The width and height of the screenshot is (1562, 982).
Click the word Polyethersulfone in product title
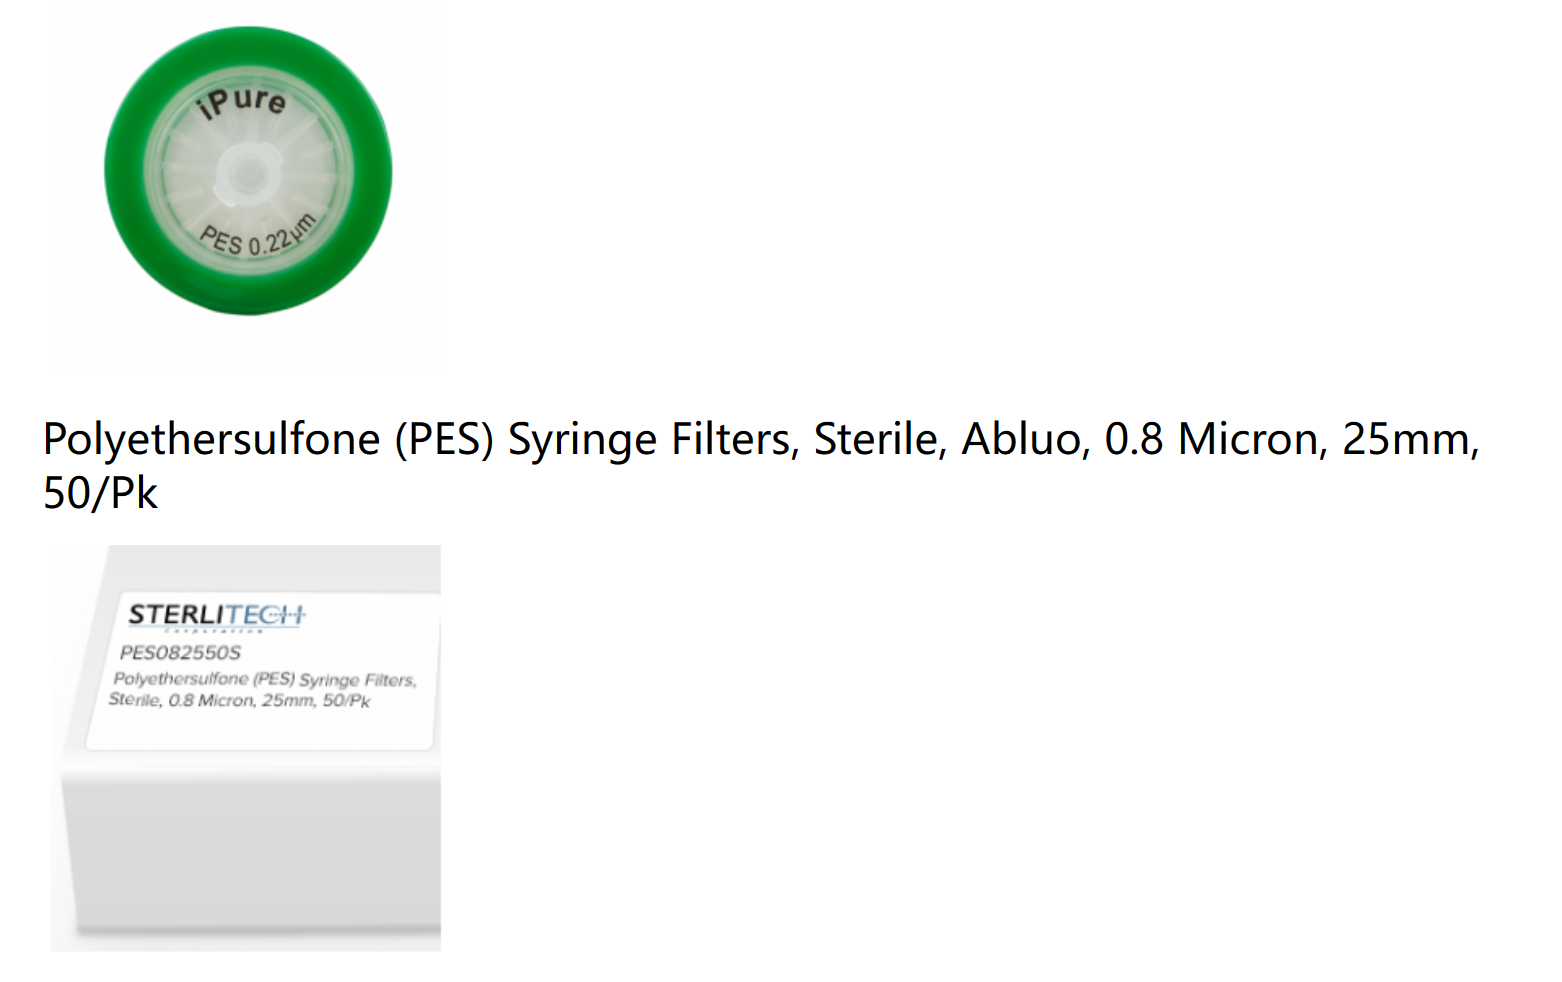(x=212, y=440)
